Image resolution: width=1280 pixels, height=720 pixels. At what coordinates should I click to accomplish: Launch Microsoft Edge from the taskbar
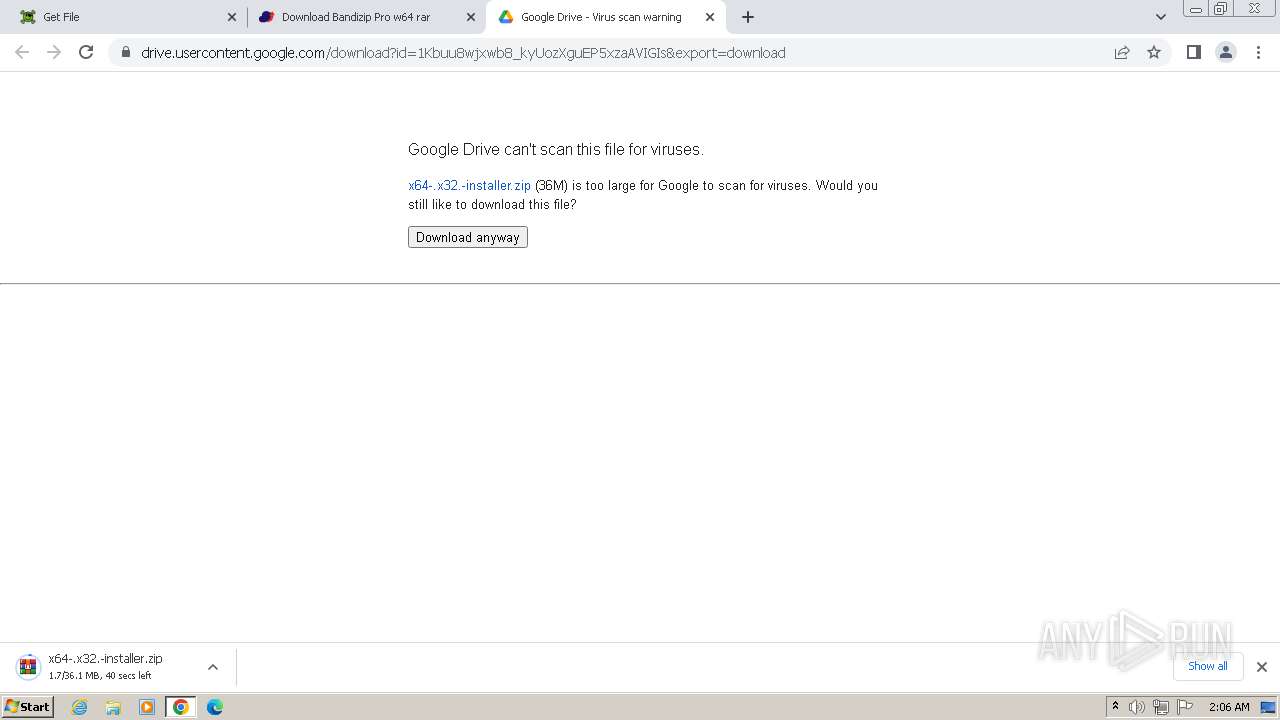(x=214, y=707)
